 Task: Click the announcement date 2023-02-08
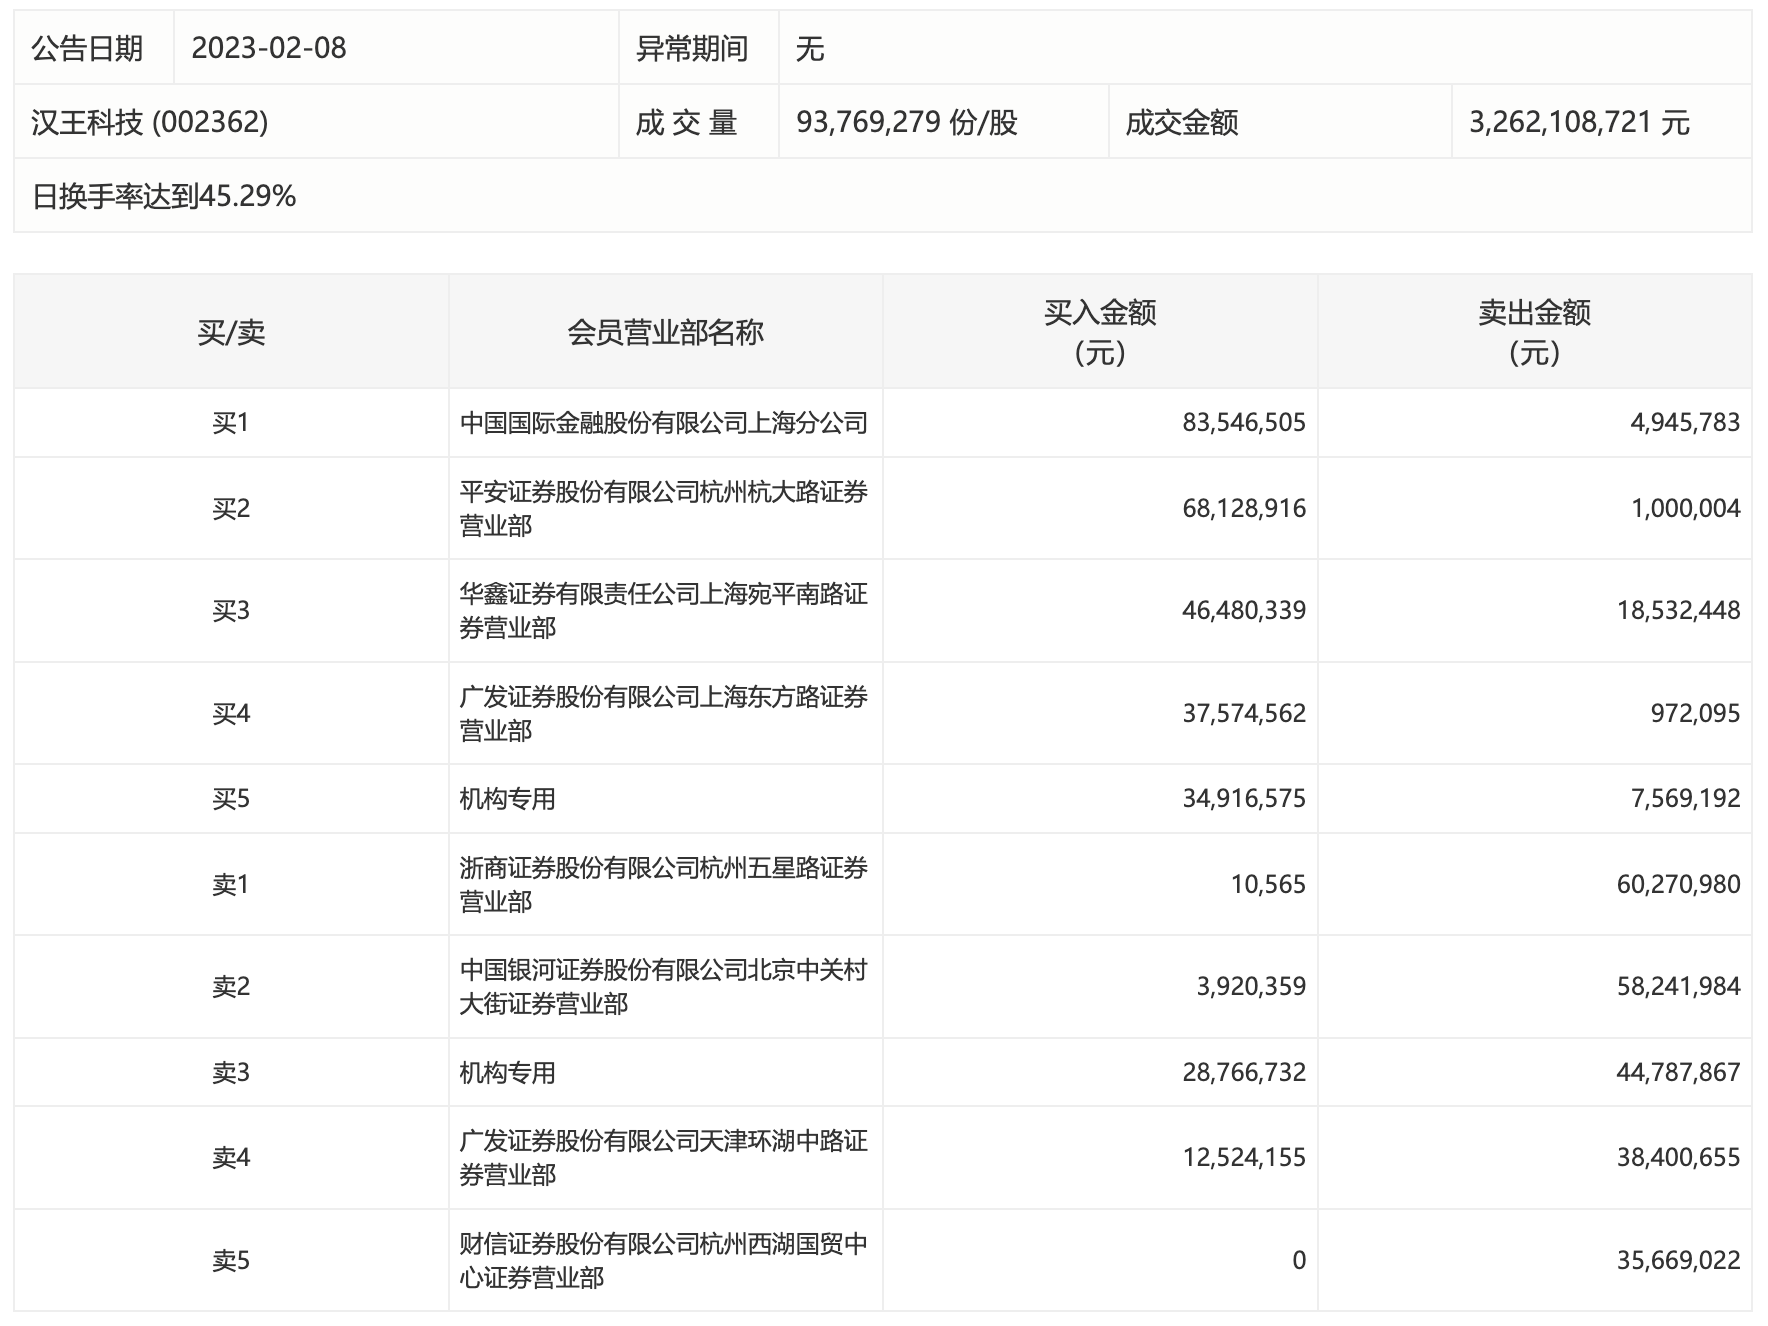[269, 48]
